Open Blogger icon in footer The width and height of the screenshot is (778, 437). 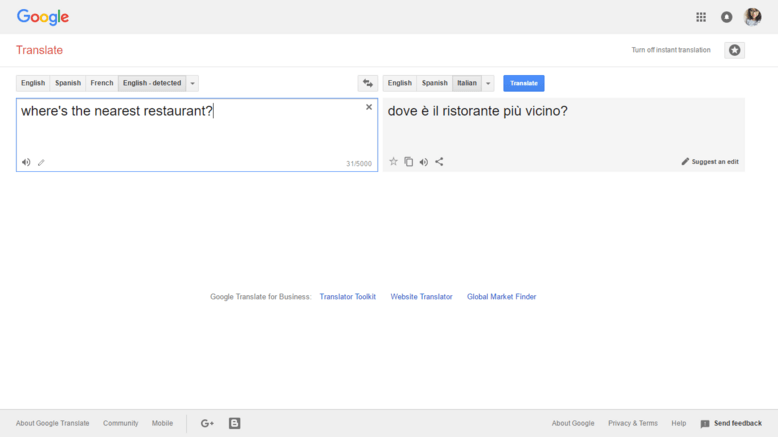234,423
